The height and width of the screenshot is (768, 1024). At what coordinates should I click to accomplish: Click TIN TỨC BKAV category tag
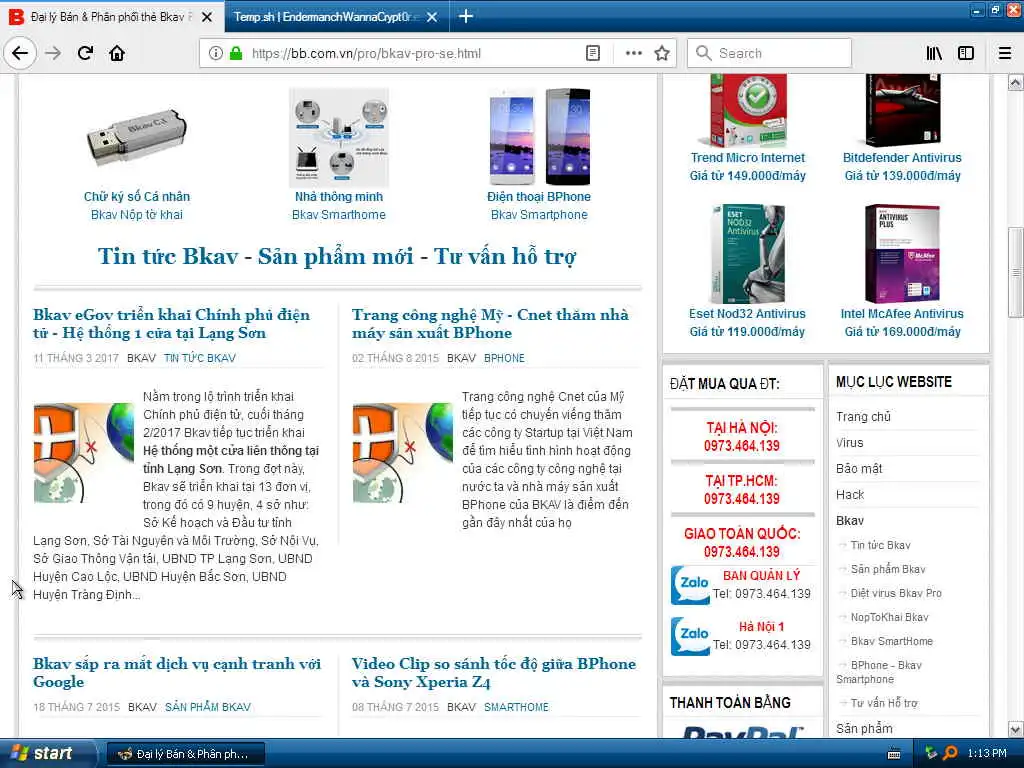(200, 358)
